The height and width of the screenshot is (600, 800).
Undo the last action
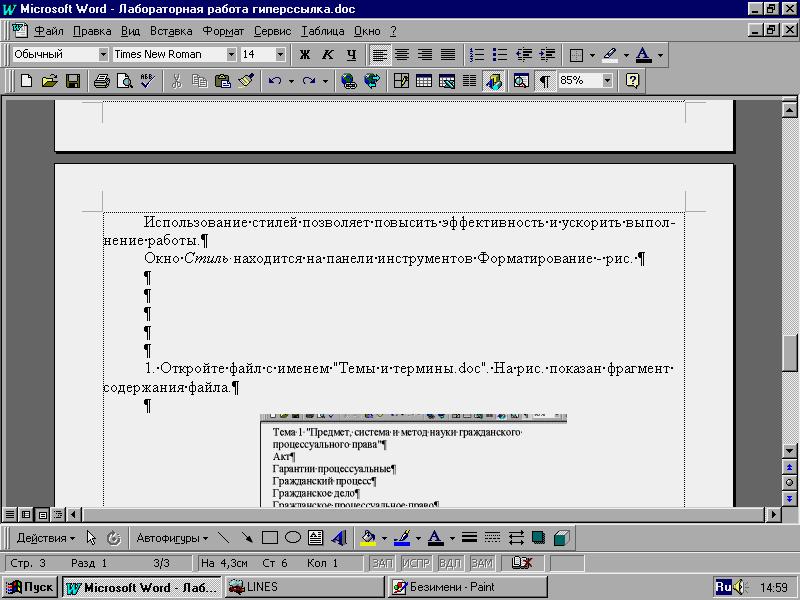pyautogui.click(x=275, y=81)
